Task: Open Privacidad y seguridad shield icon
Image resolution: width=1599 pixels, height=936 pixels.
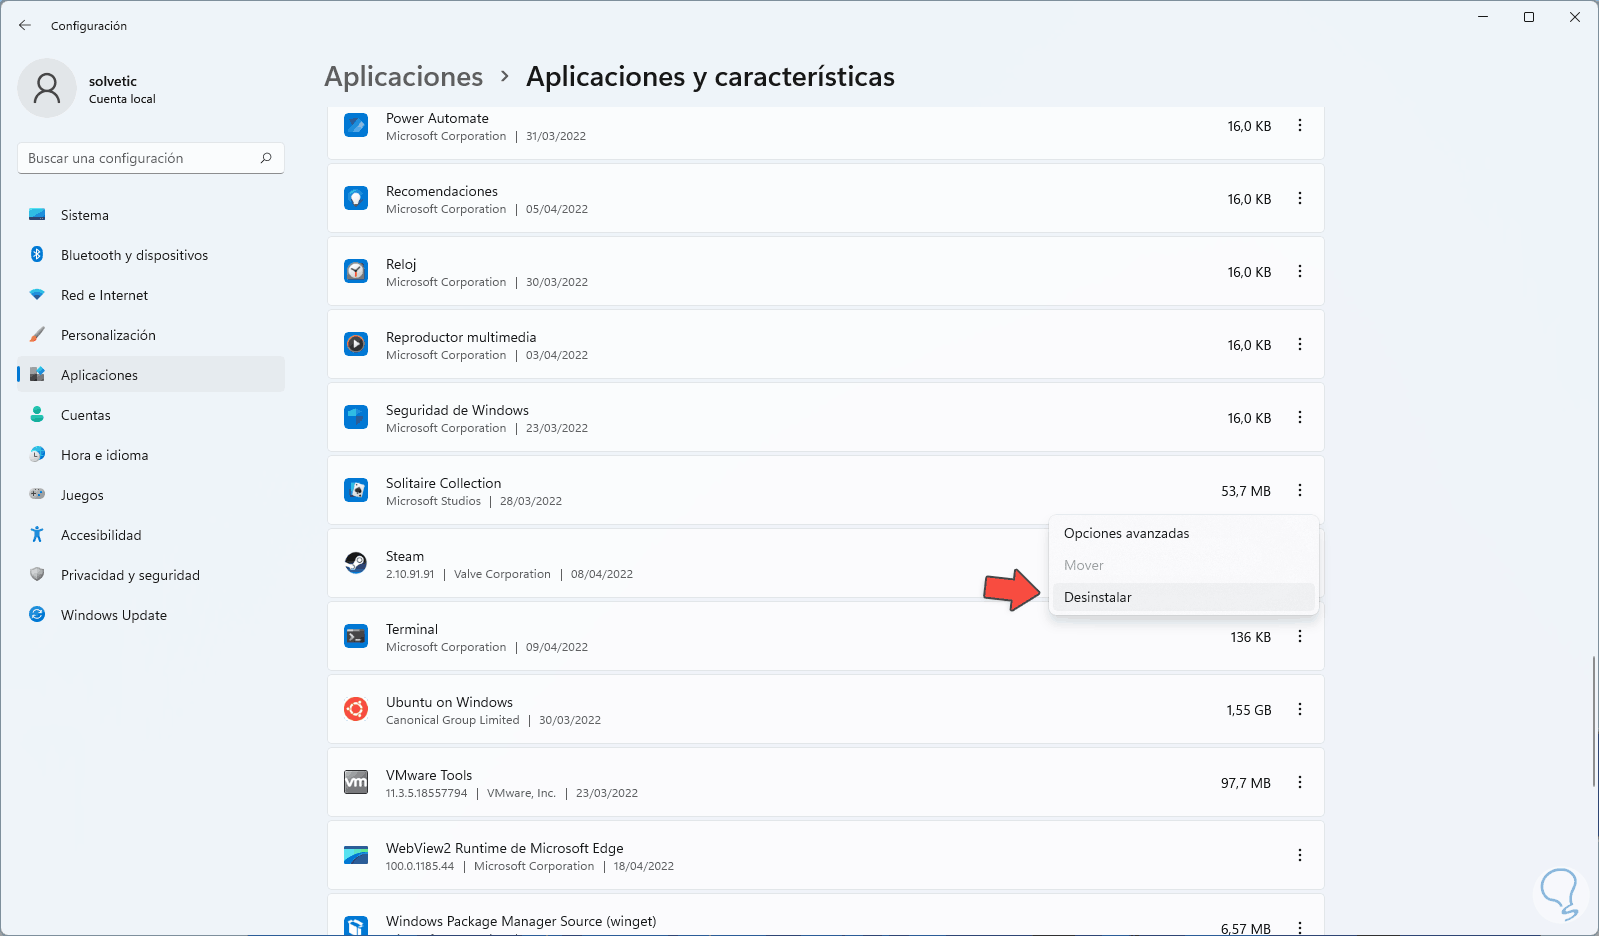Action: click(37, 575)
